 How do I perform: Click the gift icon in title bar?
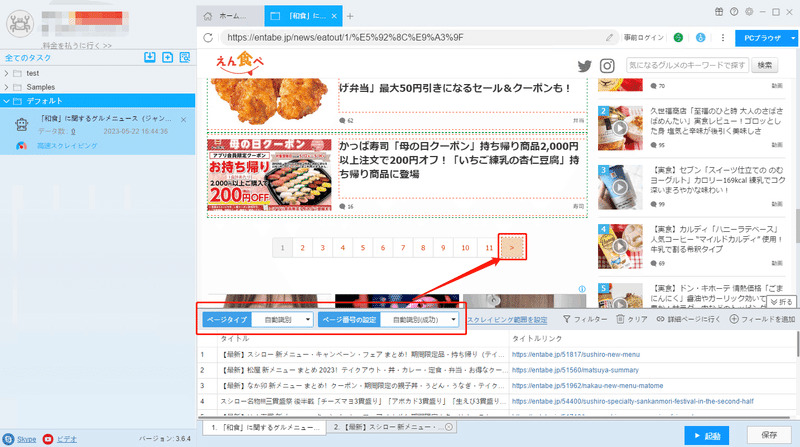point(718,12)
